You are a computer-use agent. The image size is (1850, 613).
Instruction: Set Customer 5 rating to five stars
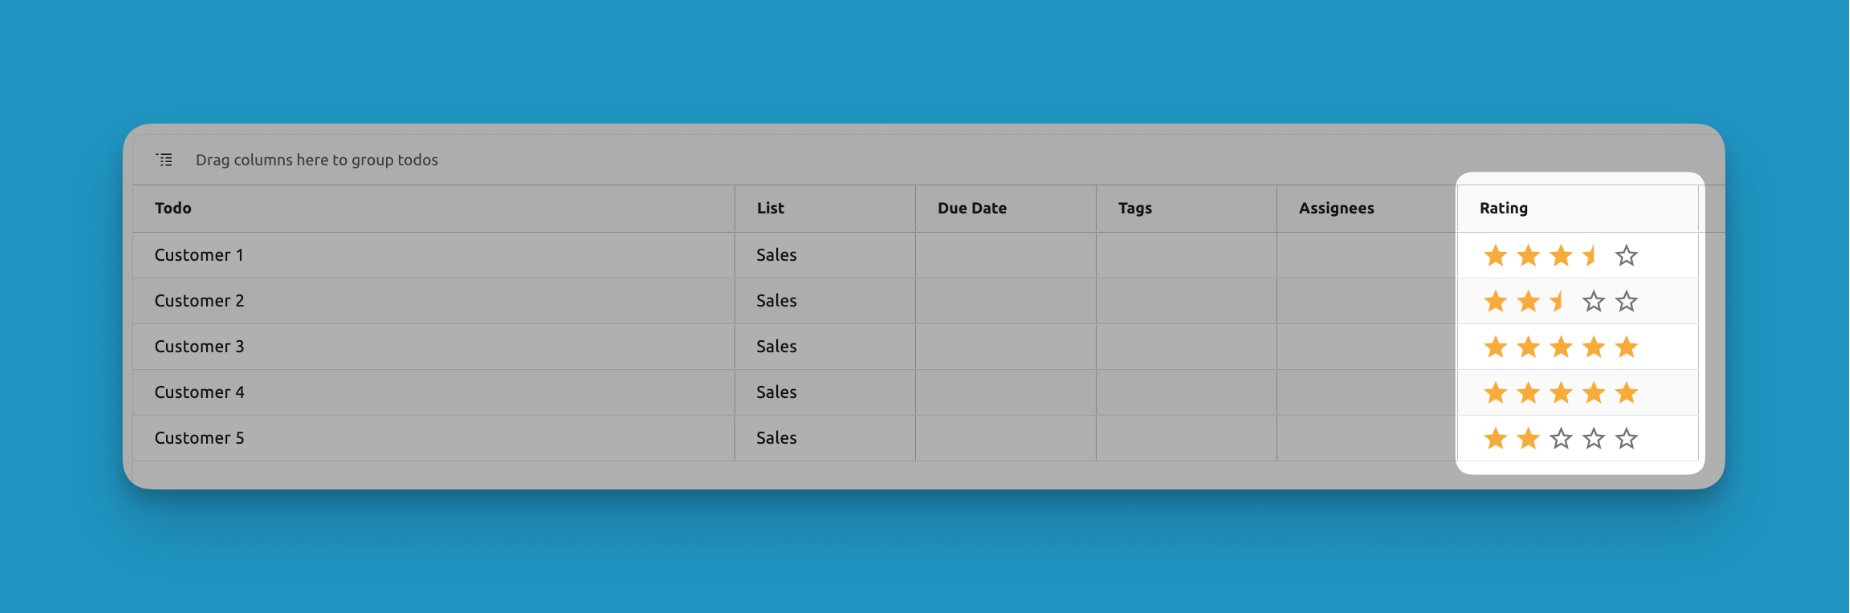1627,438
